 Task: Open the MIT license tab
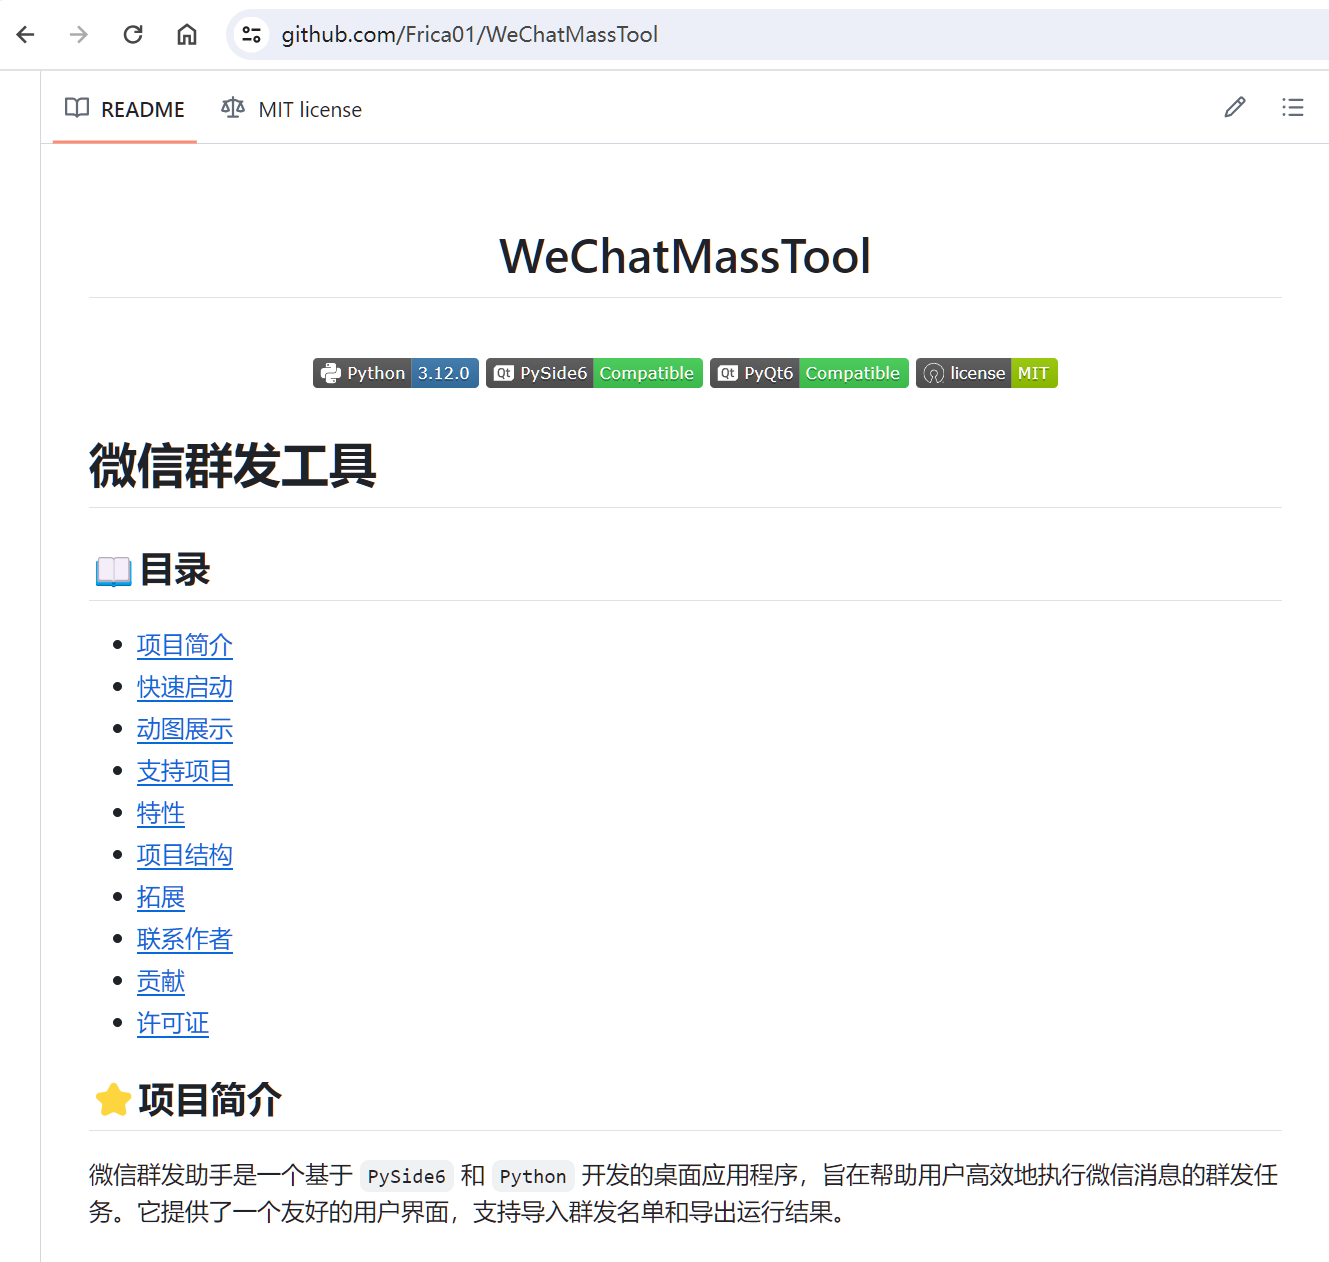click(x=291, y=109)
